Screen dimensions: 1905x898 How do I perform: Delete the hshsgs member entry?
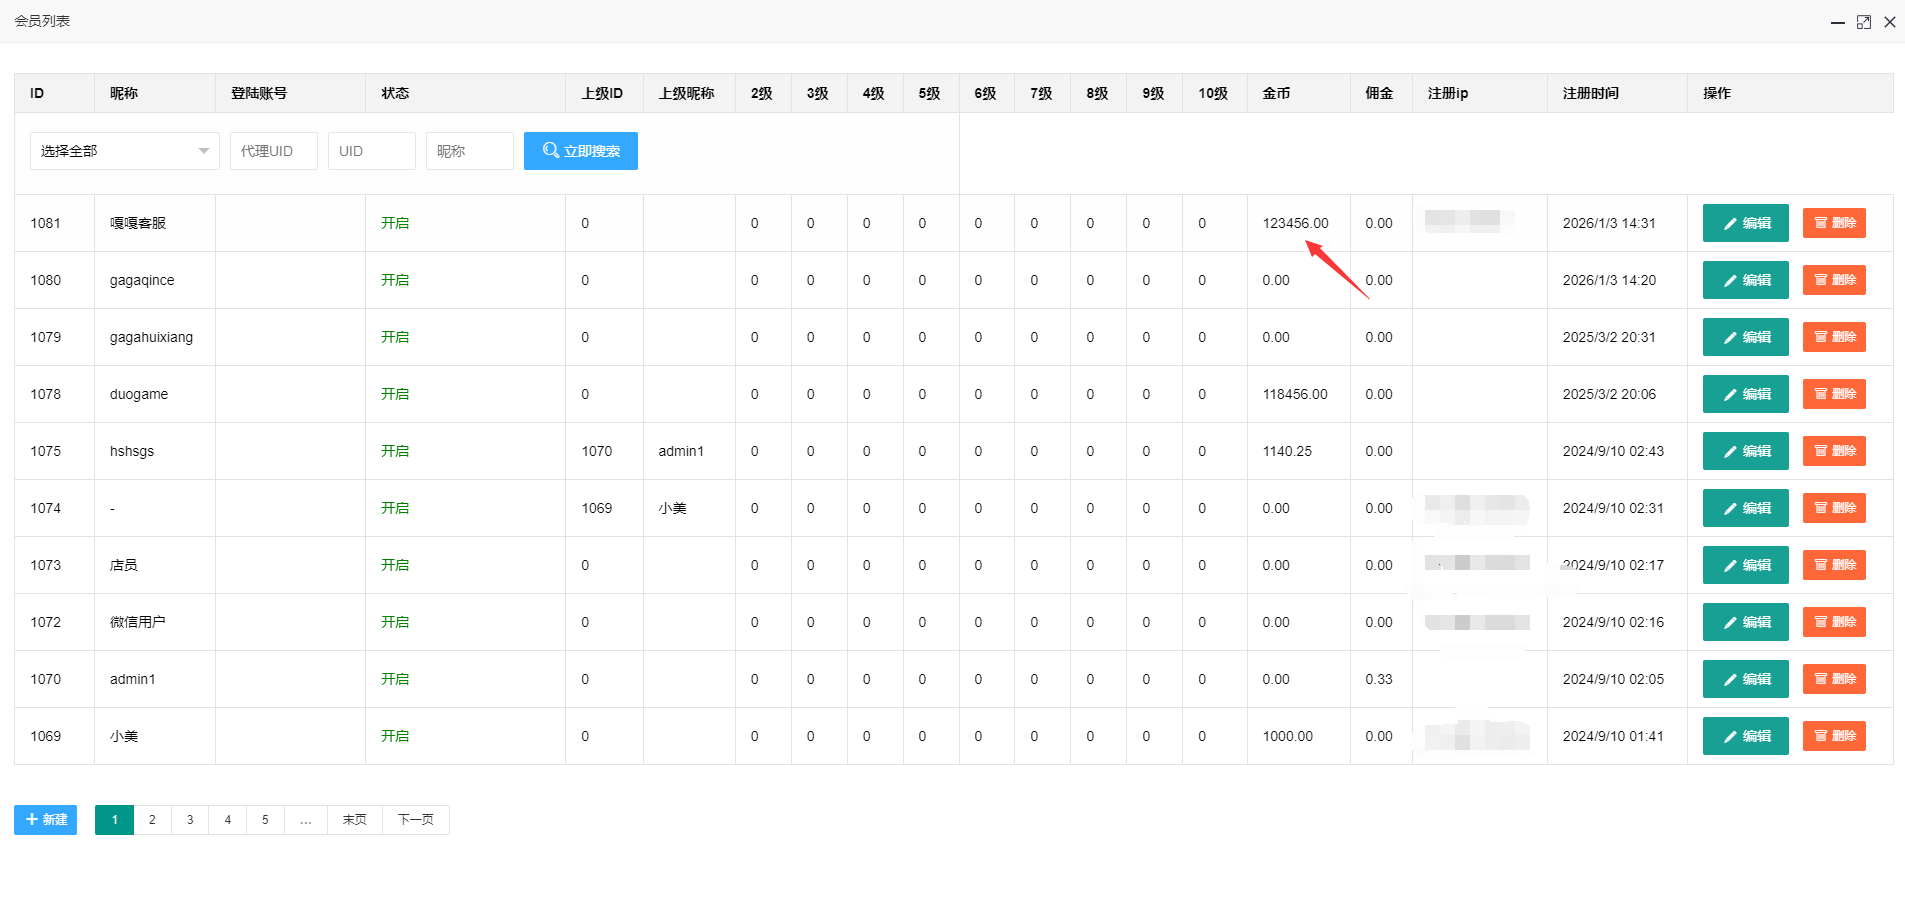[x=1833, y=451]
